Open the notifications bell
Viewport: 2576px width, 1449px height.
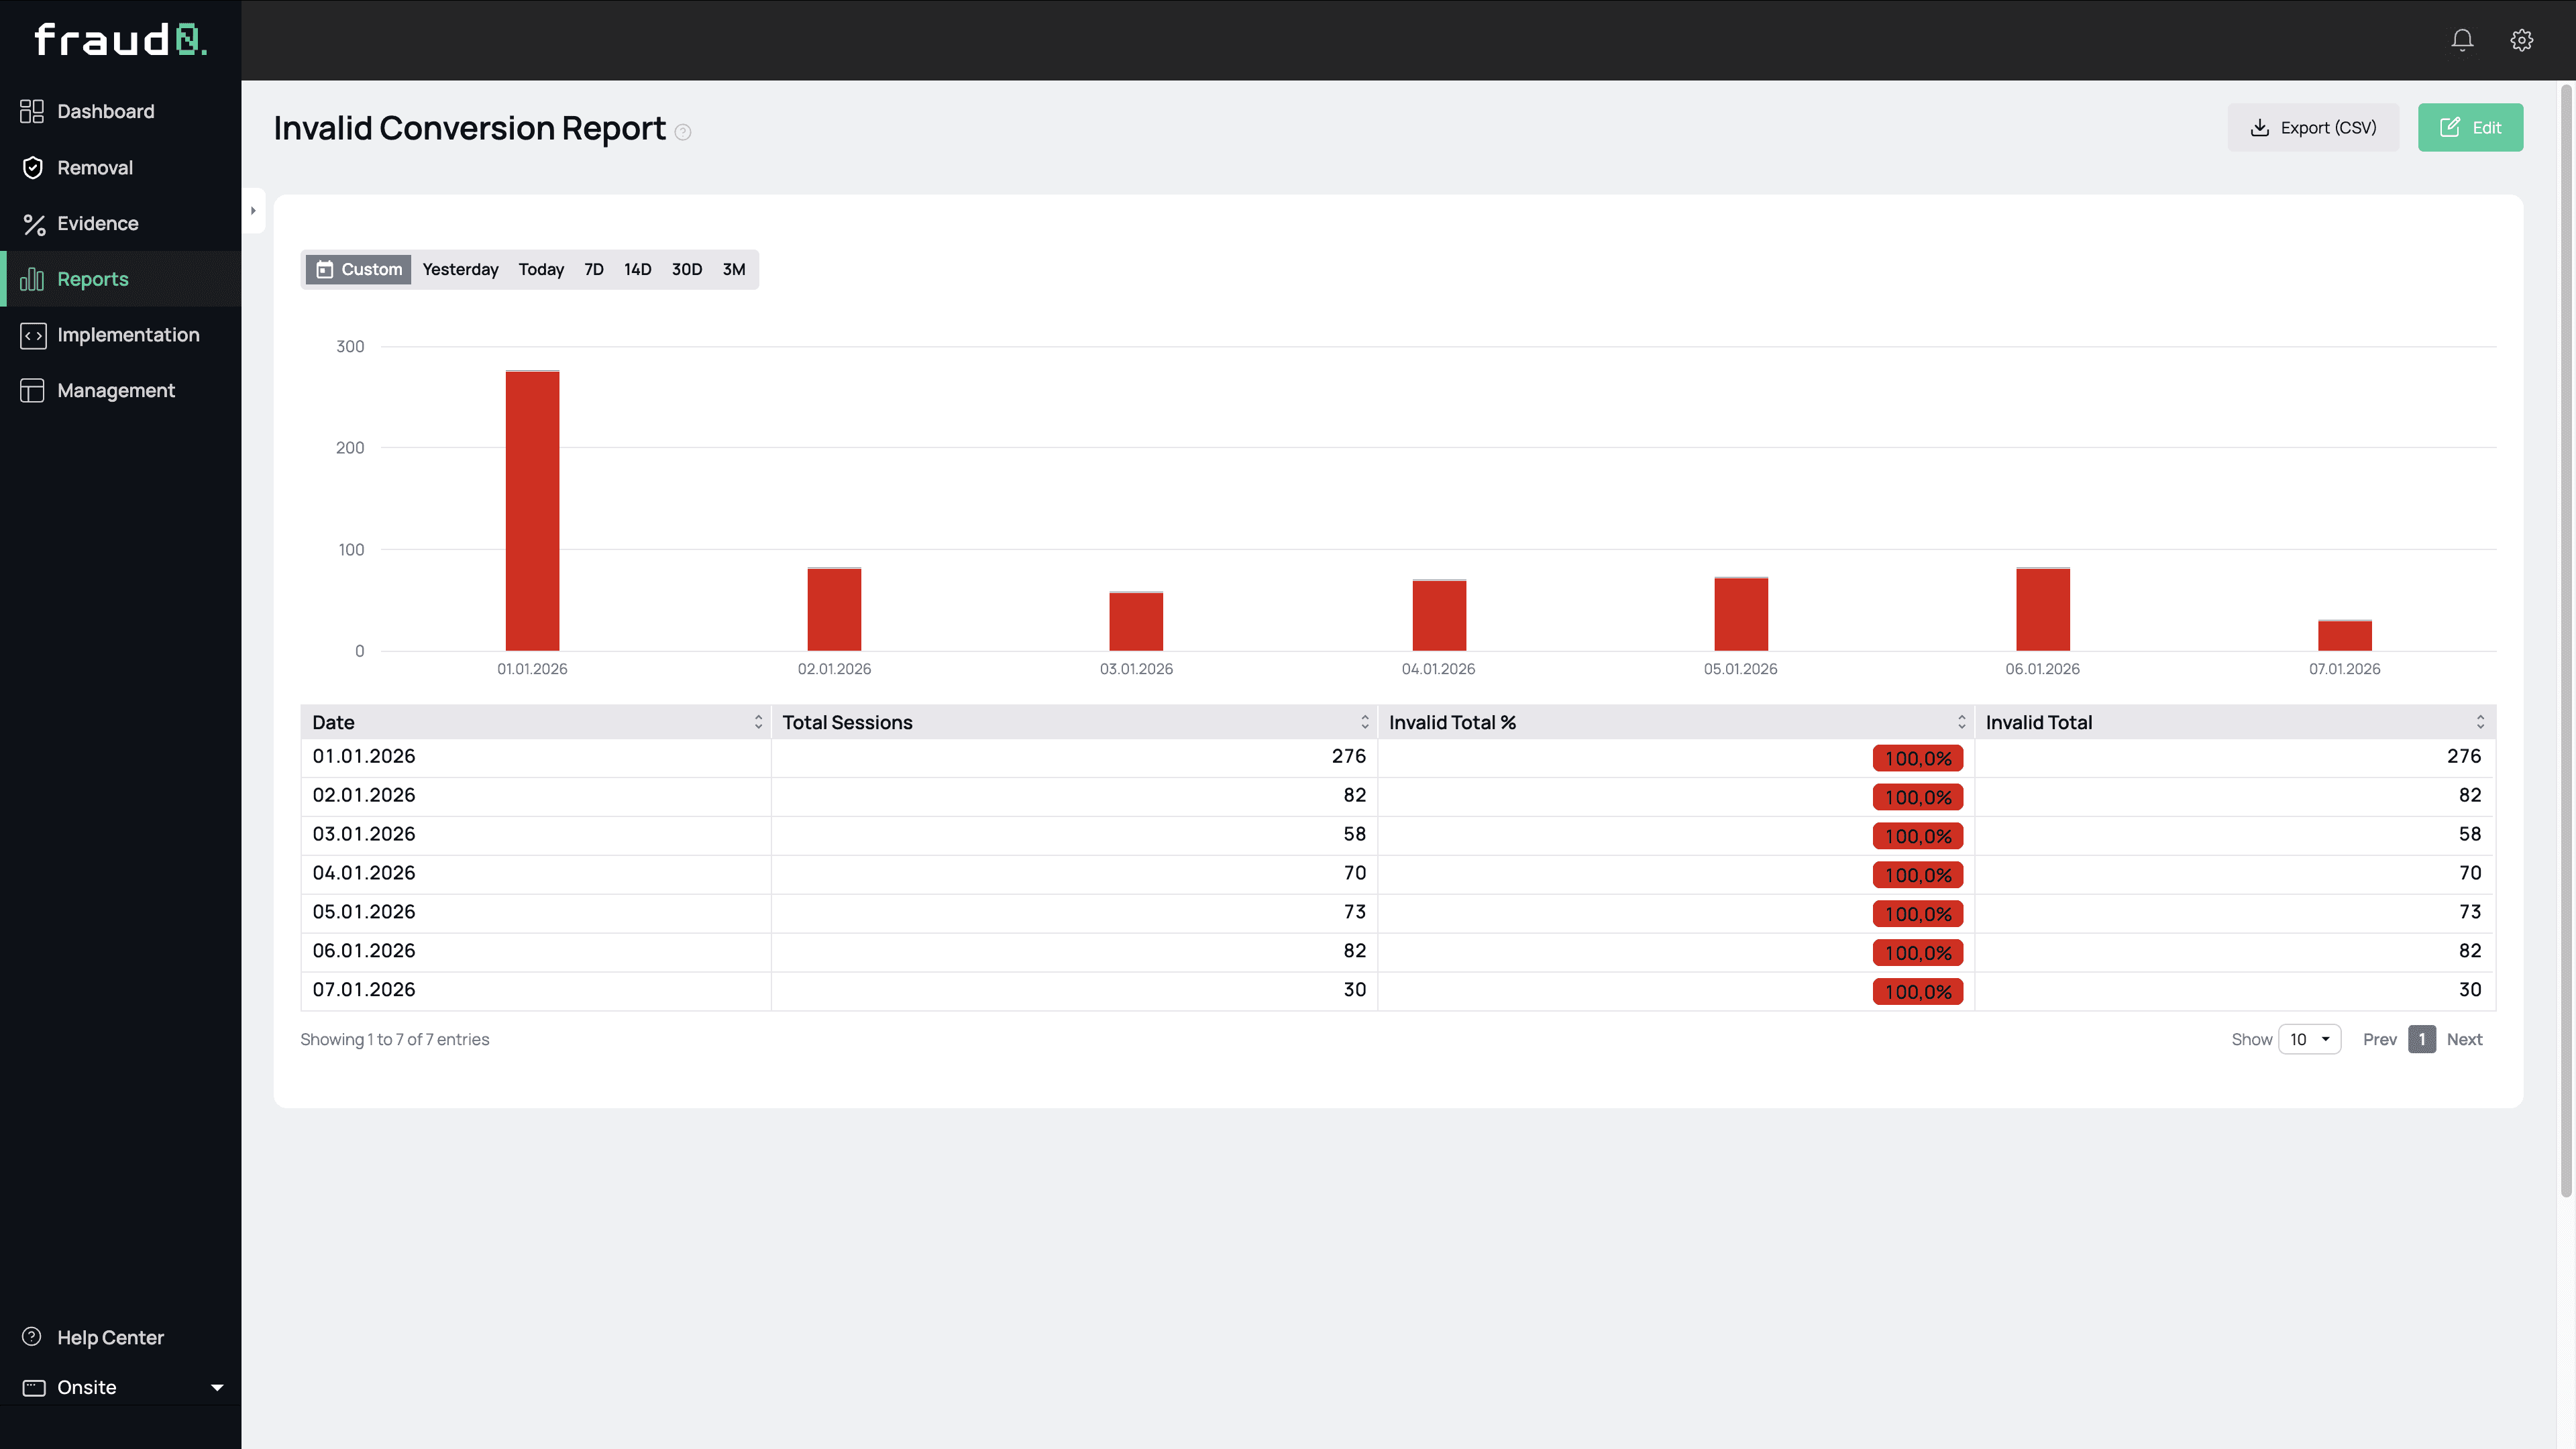(x=2461, y=40)
